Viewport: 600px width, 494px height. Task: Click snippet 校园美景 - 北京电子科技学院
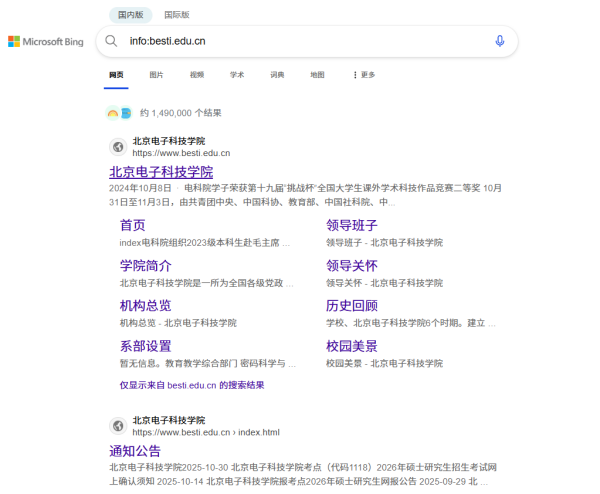[x=385, y=364]
